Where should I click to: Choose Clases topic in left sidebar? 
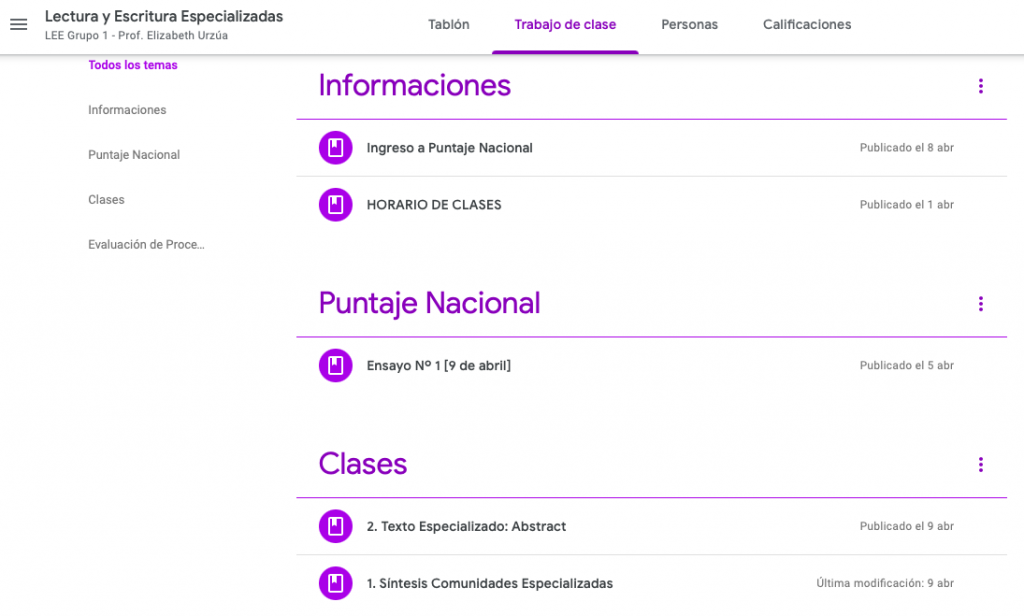coord(106,200)
